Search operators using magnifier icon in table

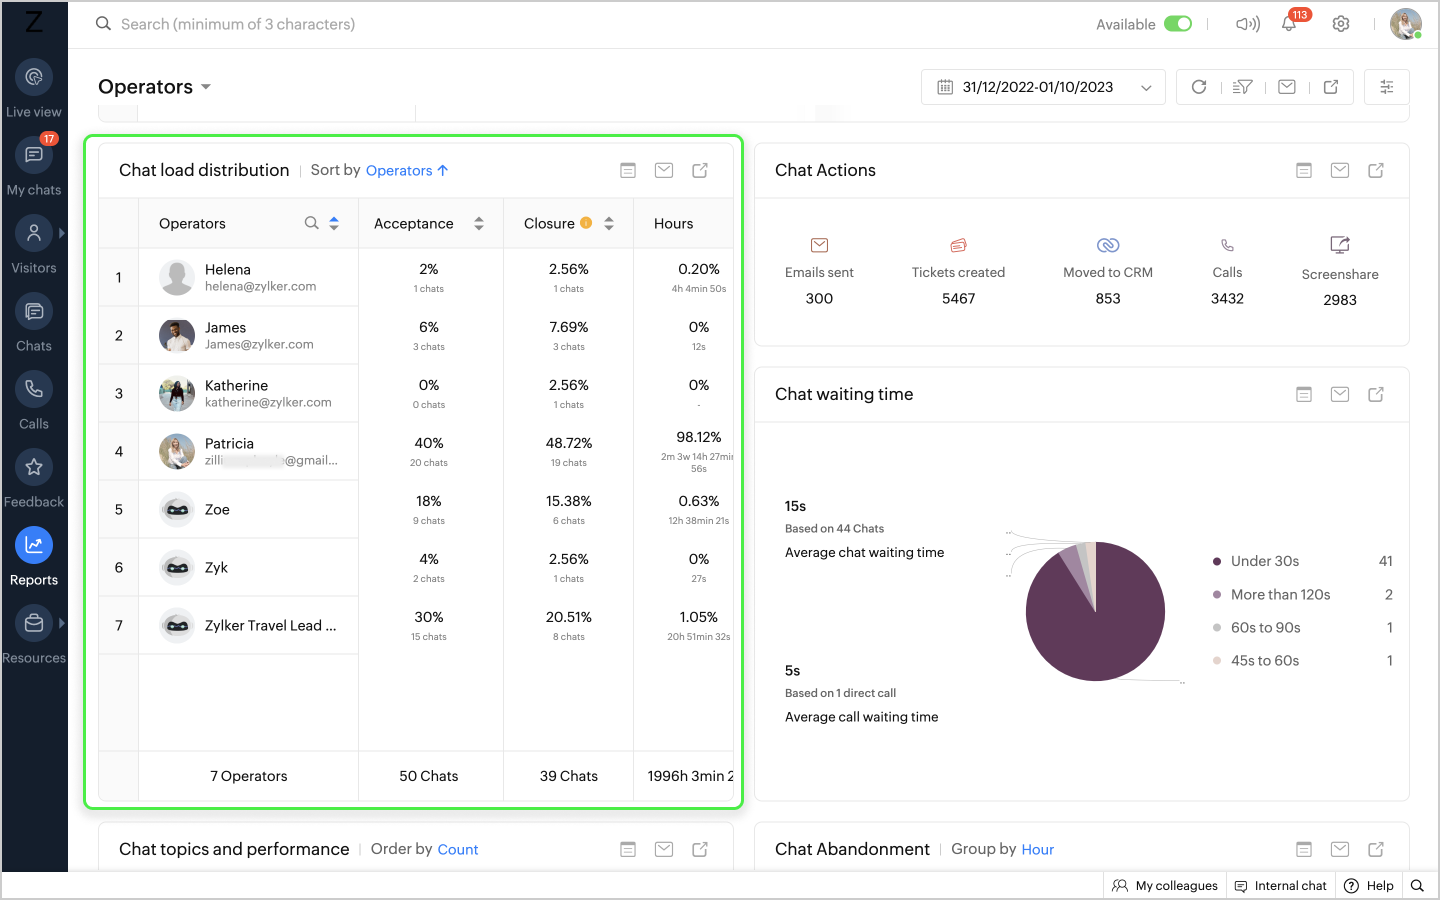[x=312, y=223]
